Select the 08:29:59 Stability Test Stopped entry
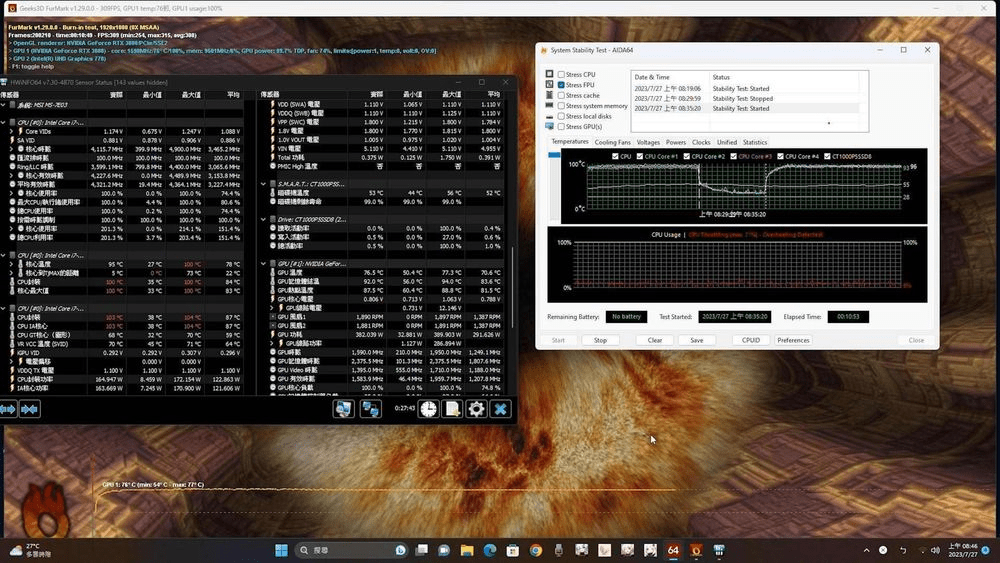Image resolution: width=1000 pixels, height=563 pixels. 745,99
